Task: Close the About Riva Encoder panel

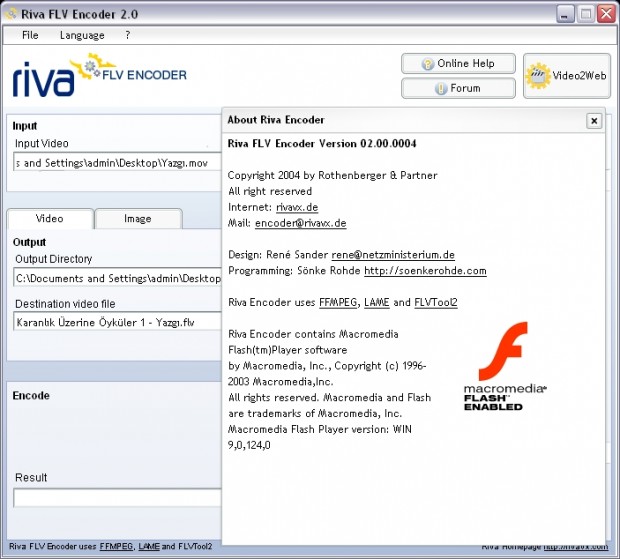Action: tap(594, 121)
